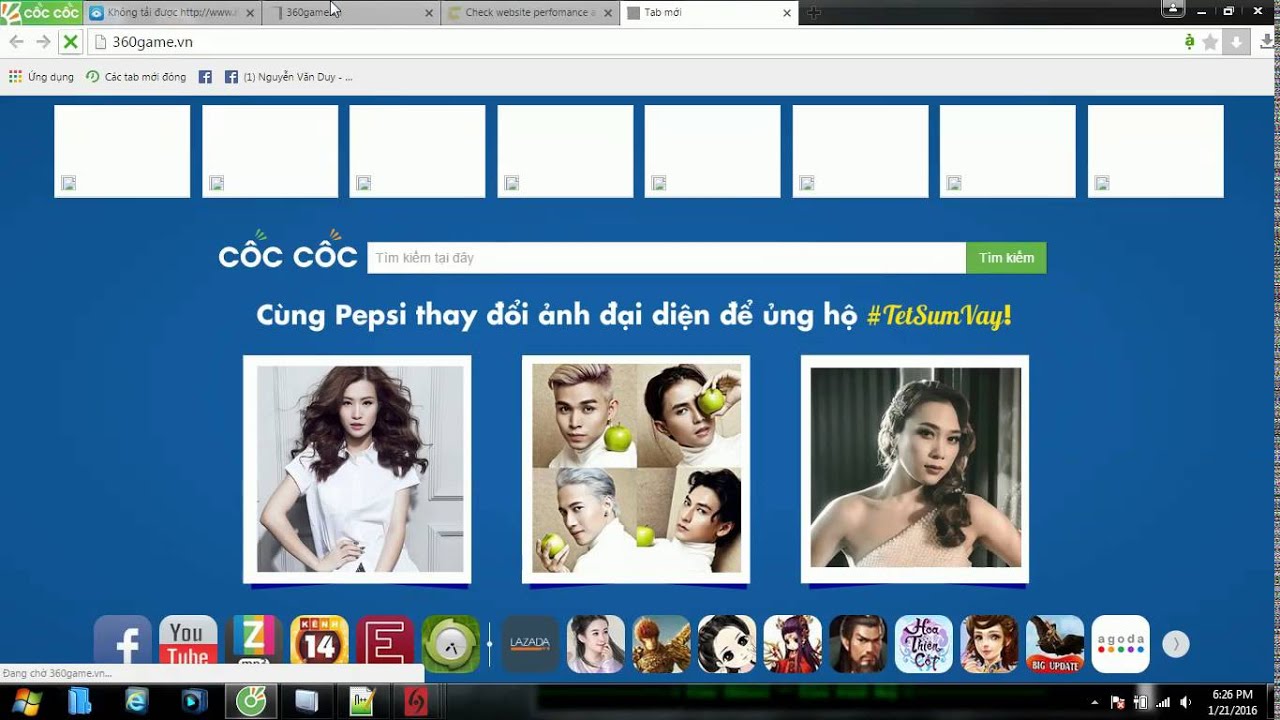This screenshot has width=1280, height=720.
Task: Open 'Các tab mới đóng' recently closed tabs
Action: (136, 77)
